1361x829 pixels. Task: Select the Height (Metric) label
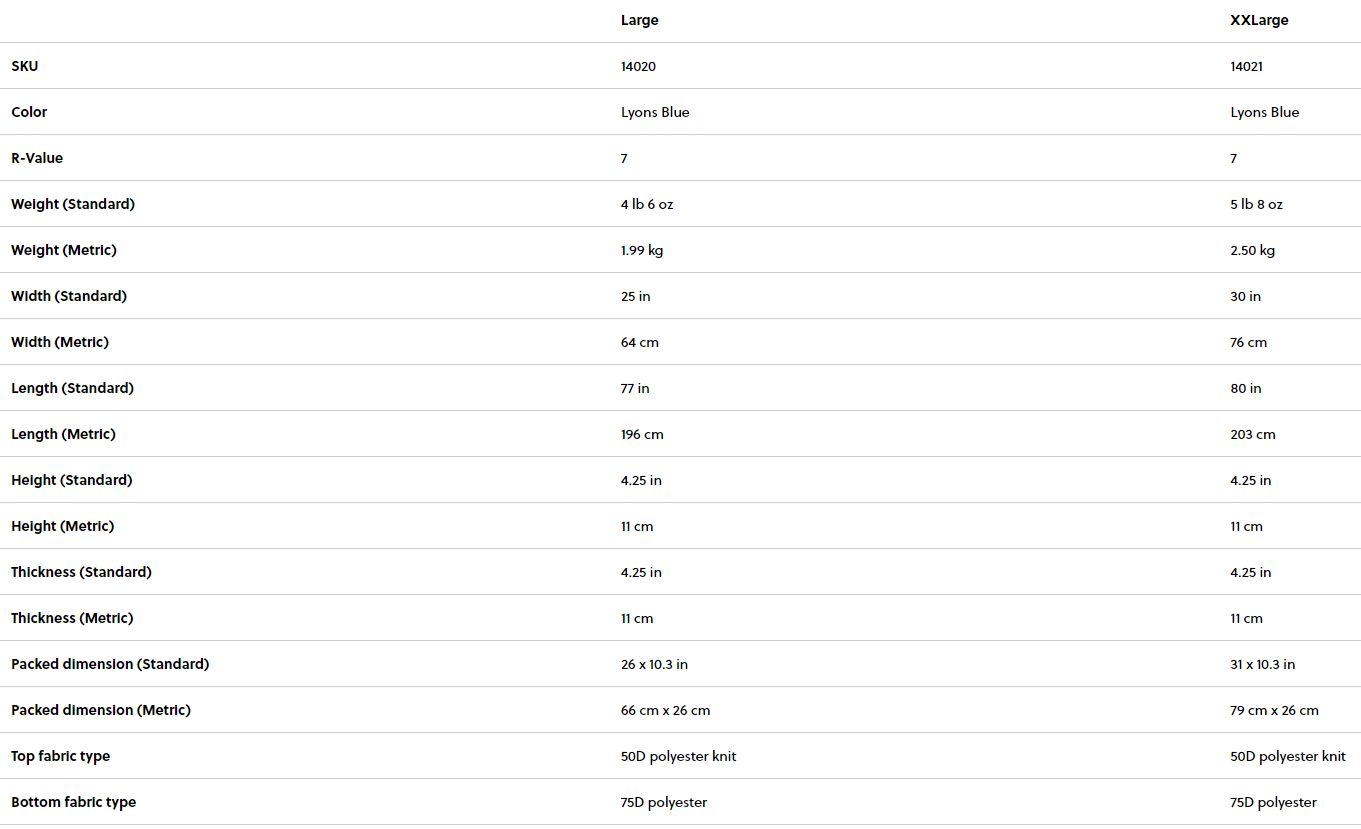coord(62,526)
